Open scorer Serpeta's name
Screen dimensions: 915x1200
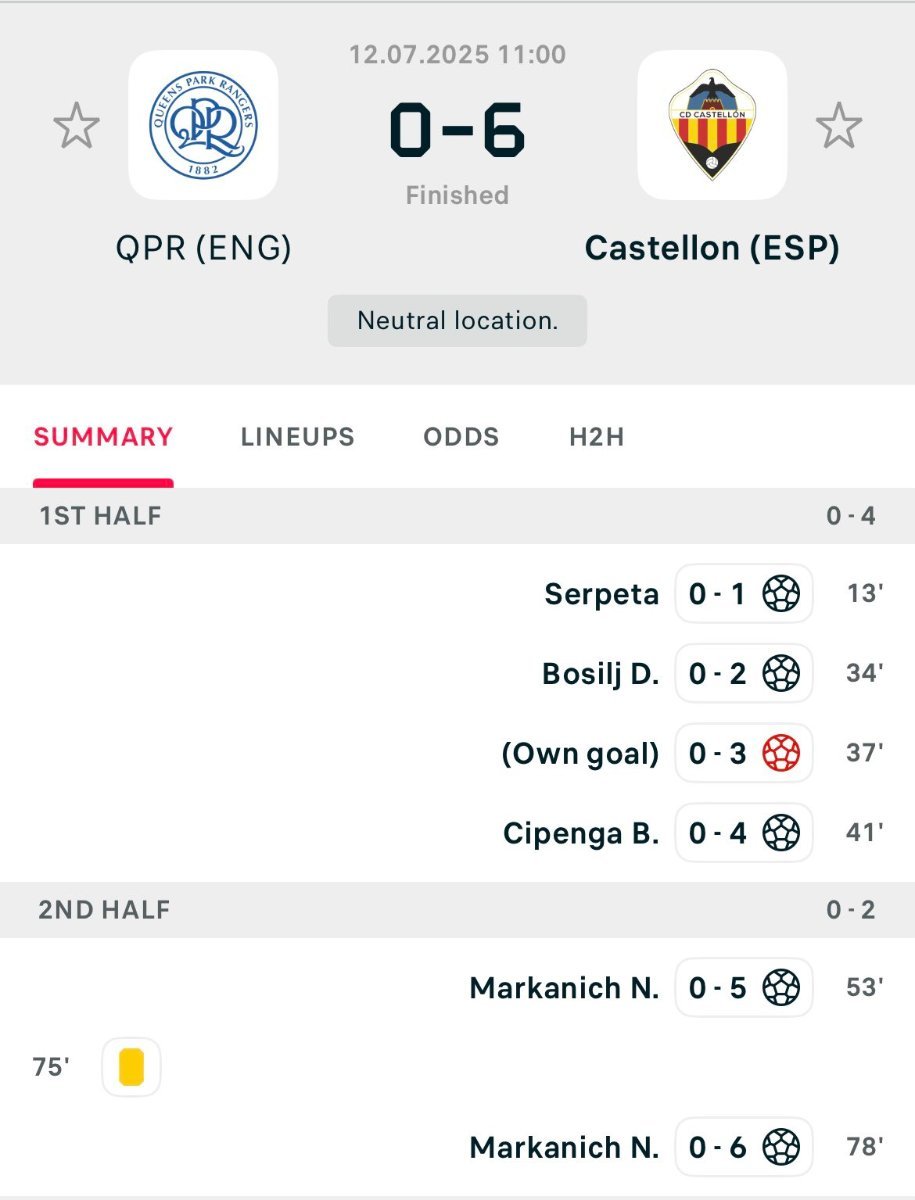[x=602, y=594]
